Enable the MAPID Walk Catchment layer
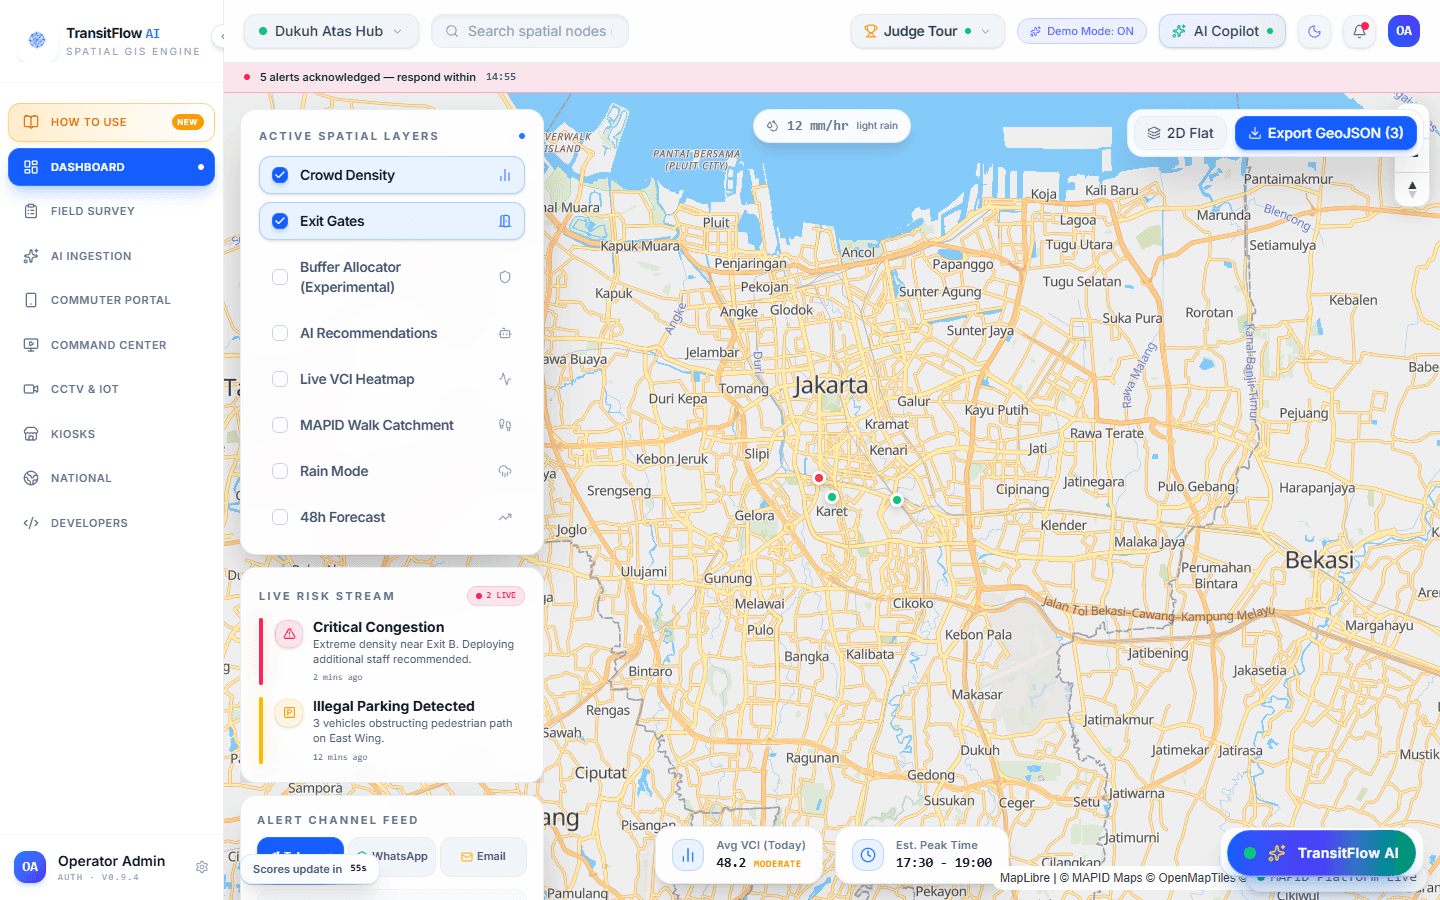This screenshot has height=900, width=1440. tap(280, 425)
